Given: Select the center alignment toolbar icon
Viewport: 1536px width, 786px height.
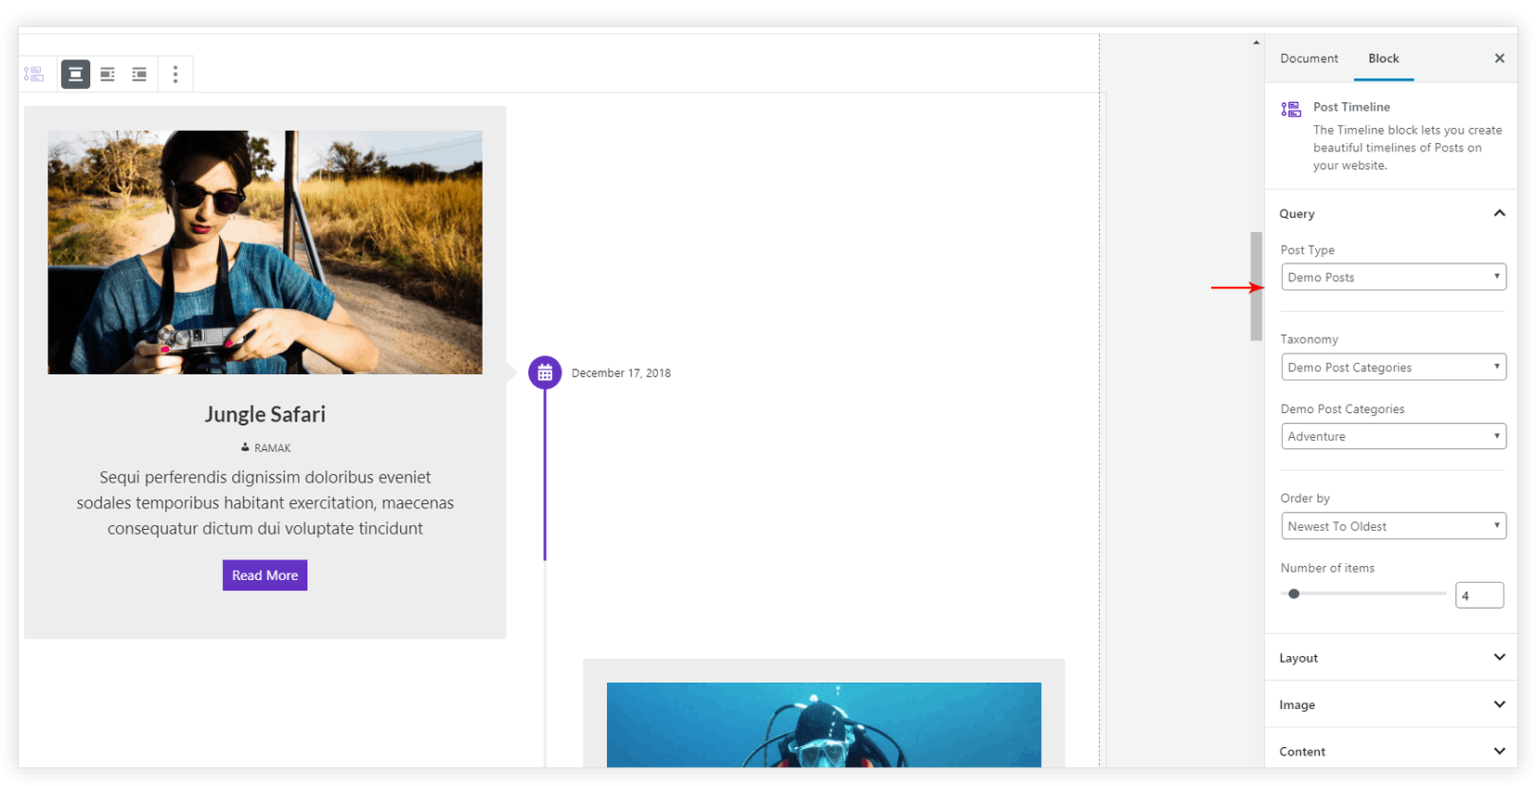Looking at the screenshot, I should 75,74.
